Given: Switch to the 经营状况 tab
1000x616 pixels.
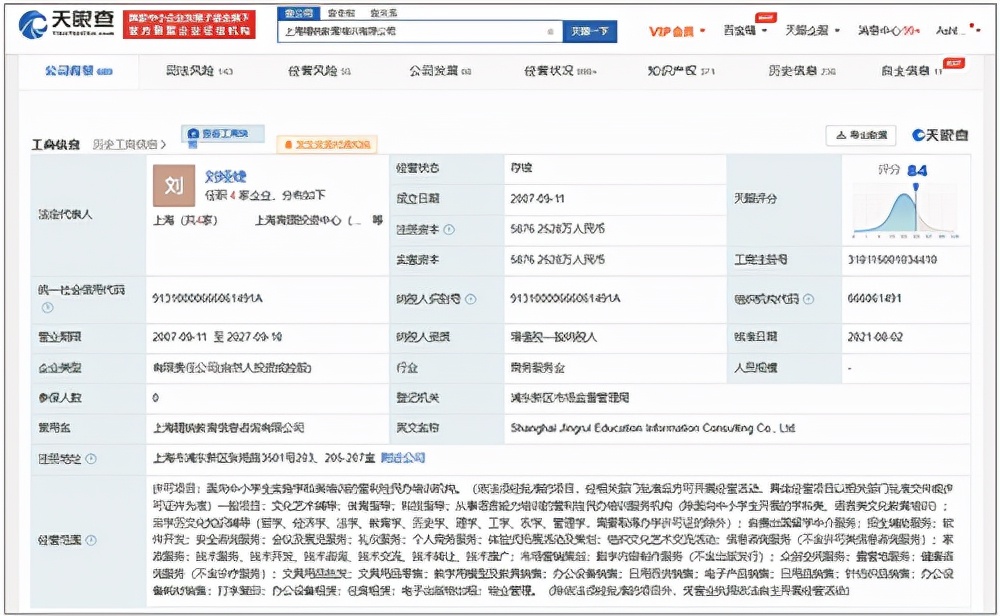Looking at the screenshot, I should tap(560, 71).
